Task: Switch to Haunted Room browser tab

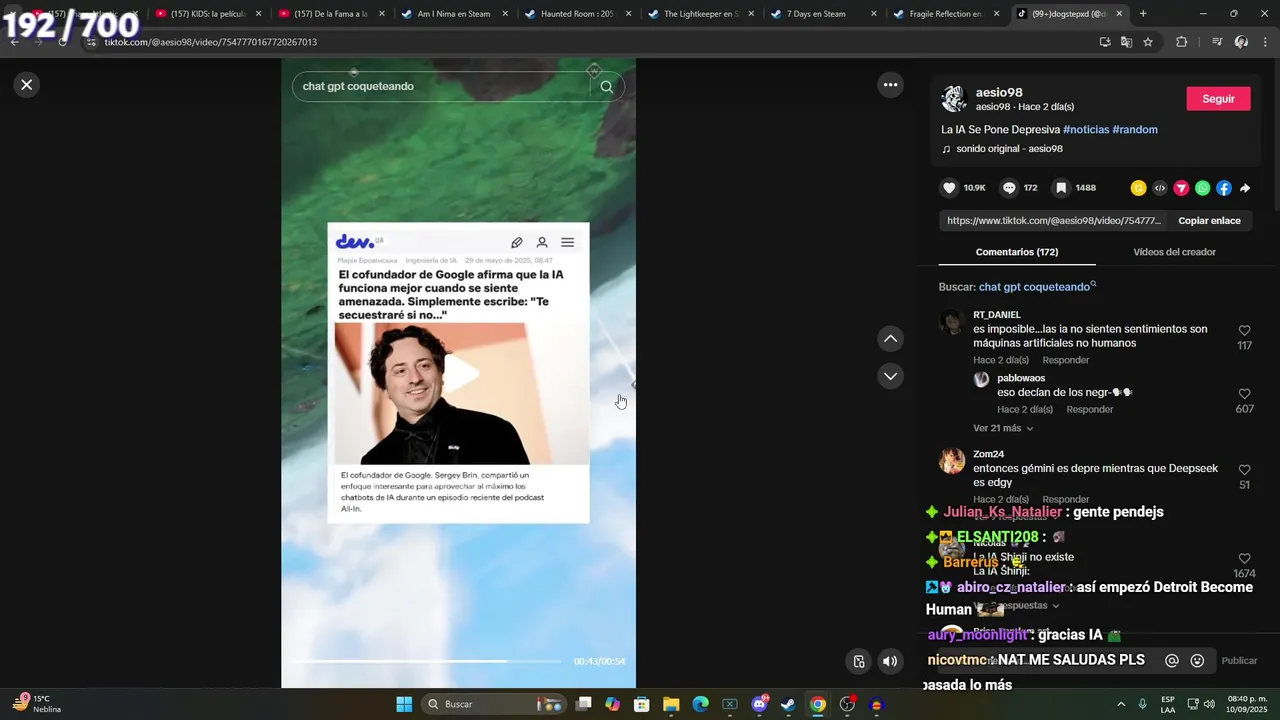Action: coord(576,14)
